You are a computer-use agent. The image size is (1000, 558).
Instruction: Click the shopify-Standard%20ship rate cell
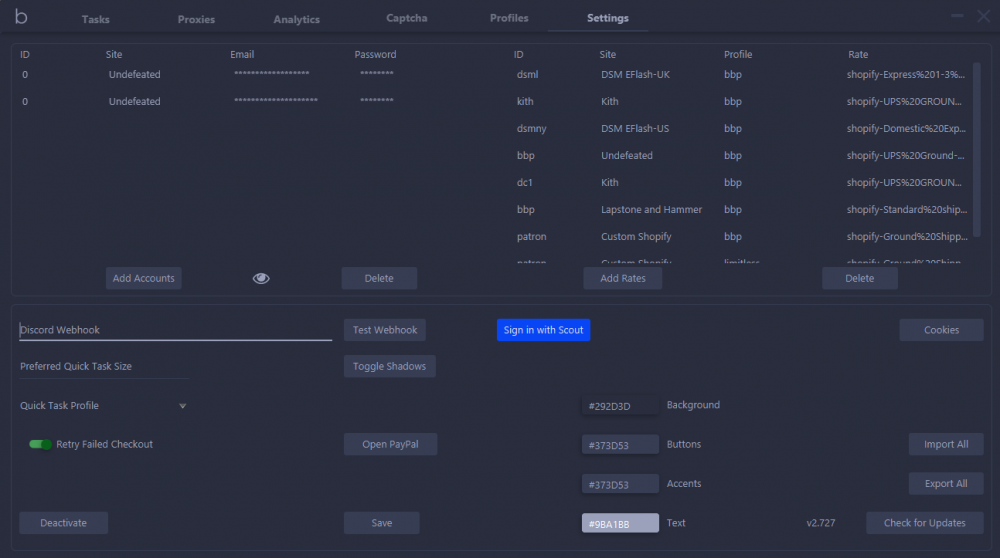(907, 209)
